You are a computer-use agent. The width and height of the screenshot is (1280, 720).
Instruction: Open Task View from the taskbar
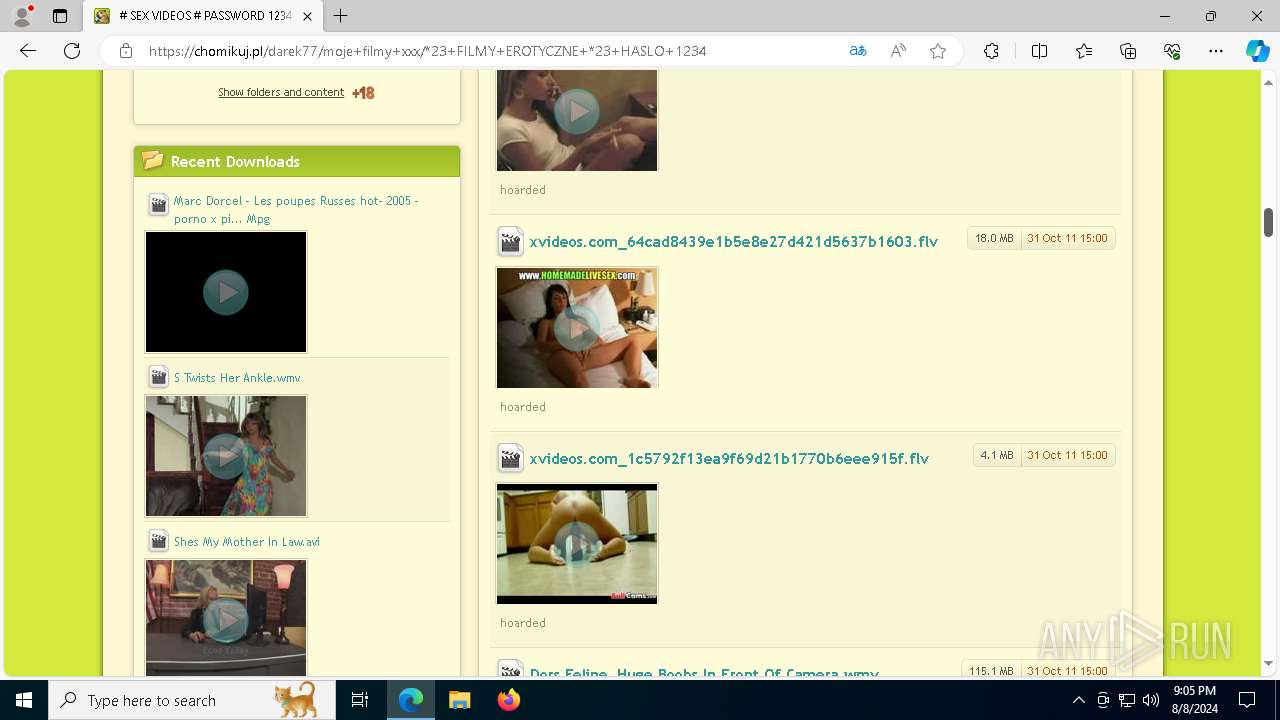tap(360, 700)
